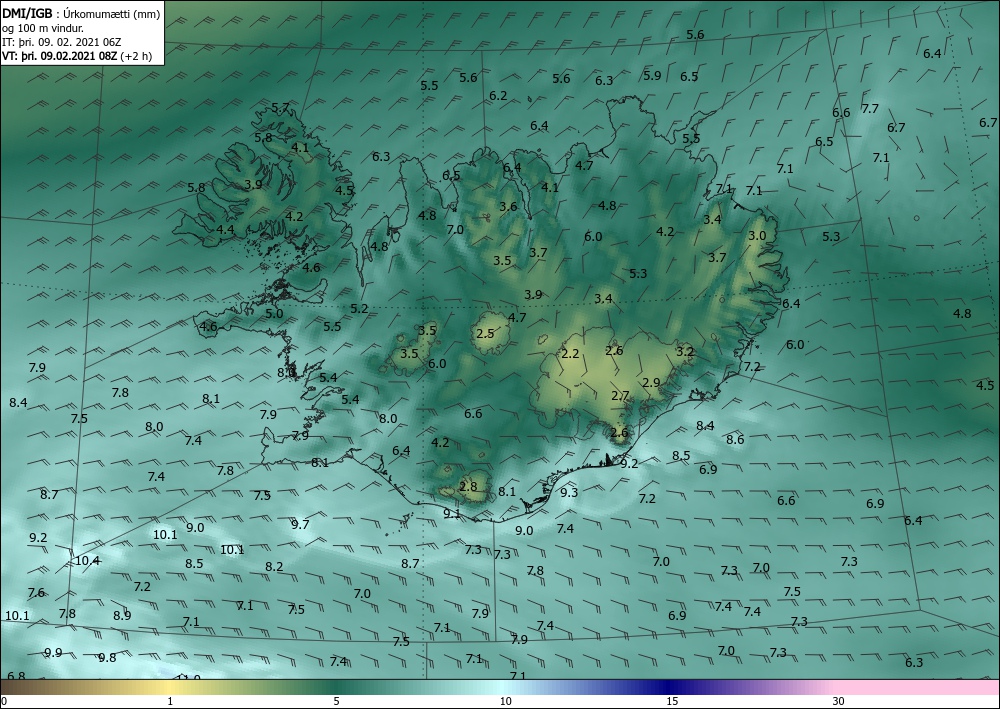Click the 'IT: þri. 09. 02. 2021 06Z' line
Image resolution: width=1000 pixels, height=709 pixels.
click(61, 42)
